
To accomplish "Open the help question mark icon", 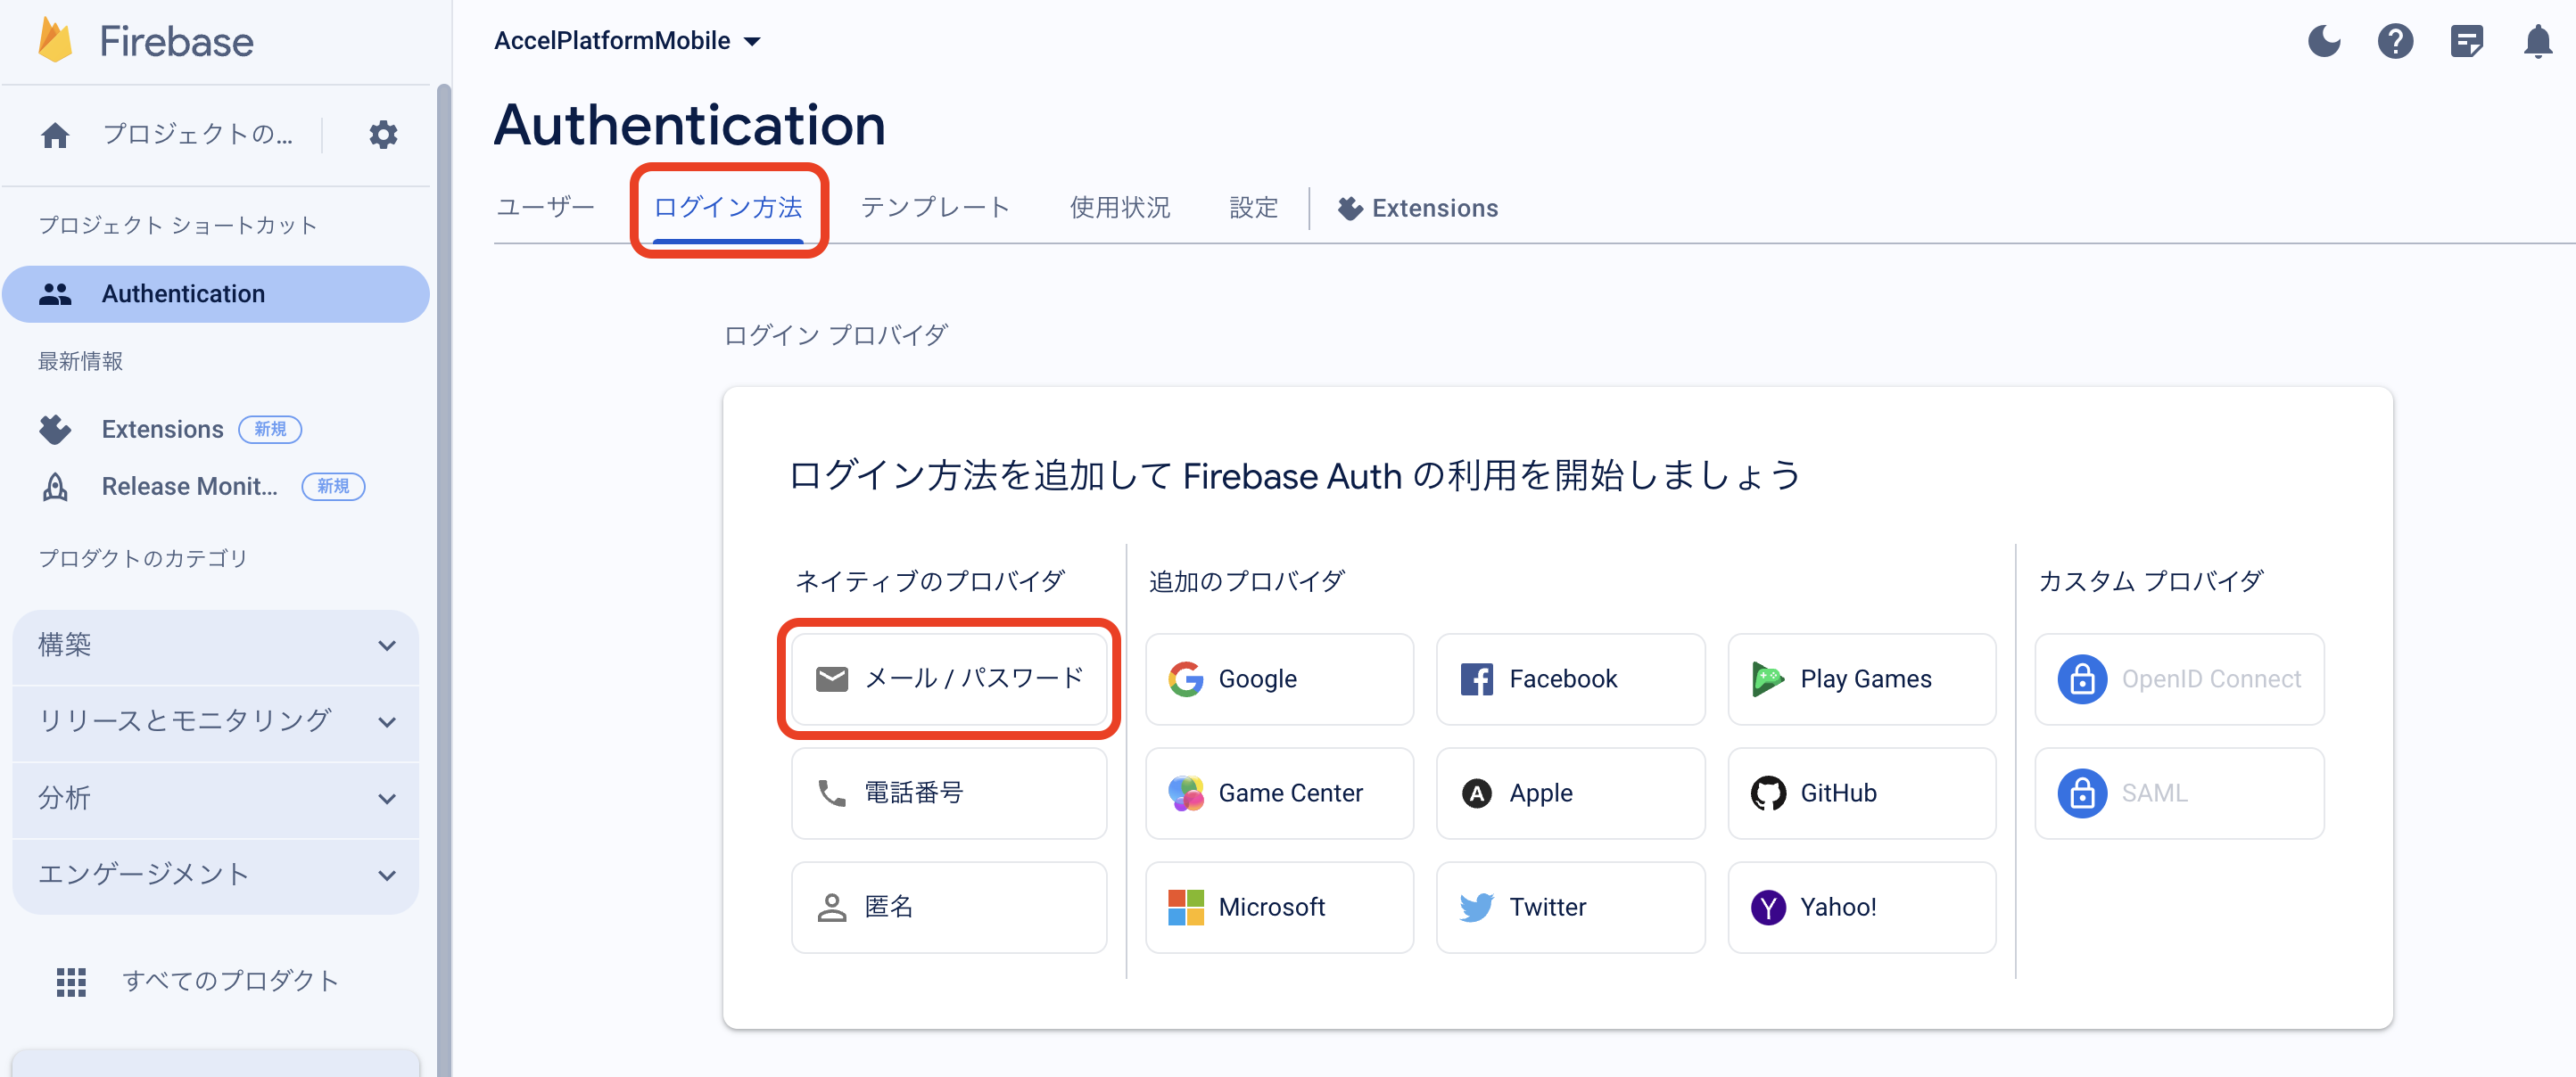I will click(2395, 41).
